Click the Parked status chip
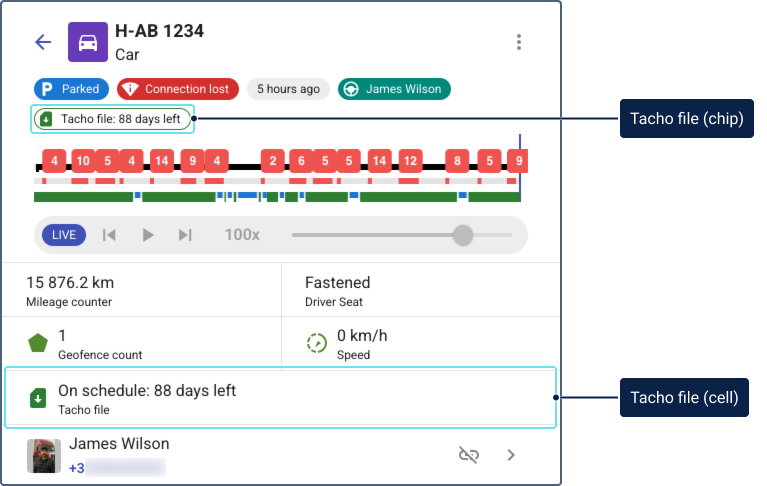Image resolution: width=767 pixels, height=486 pixels. (x=71, y=89)
